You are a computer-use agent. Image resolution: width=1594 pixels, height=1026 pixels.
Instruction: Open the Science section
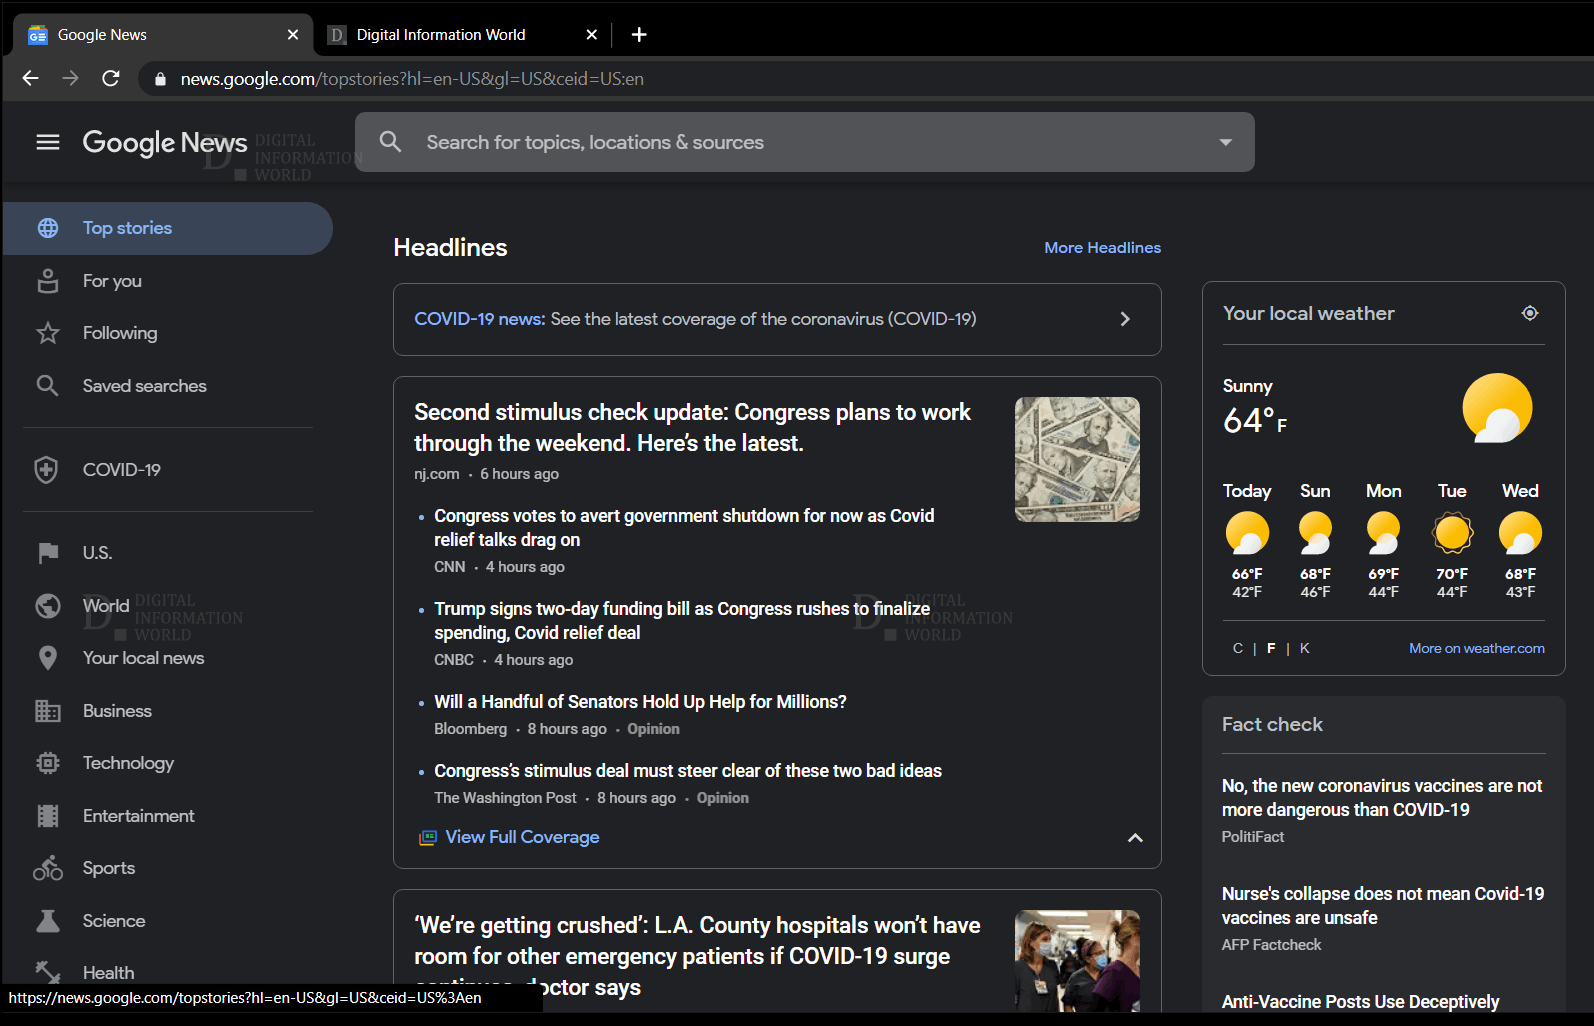[x=114, y=921]
